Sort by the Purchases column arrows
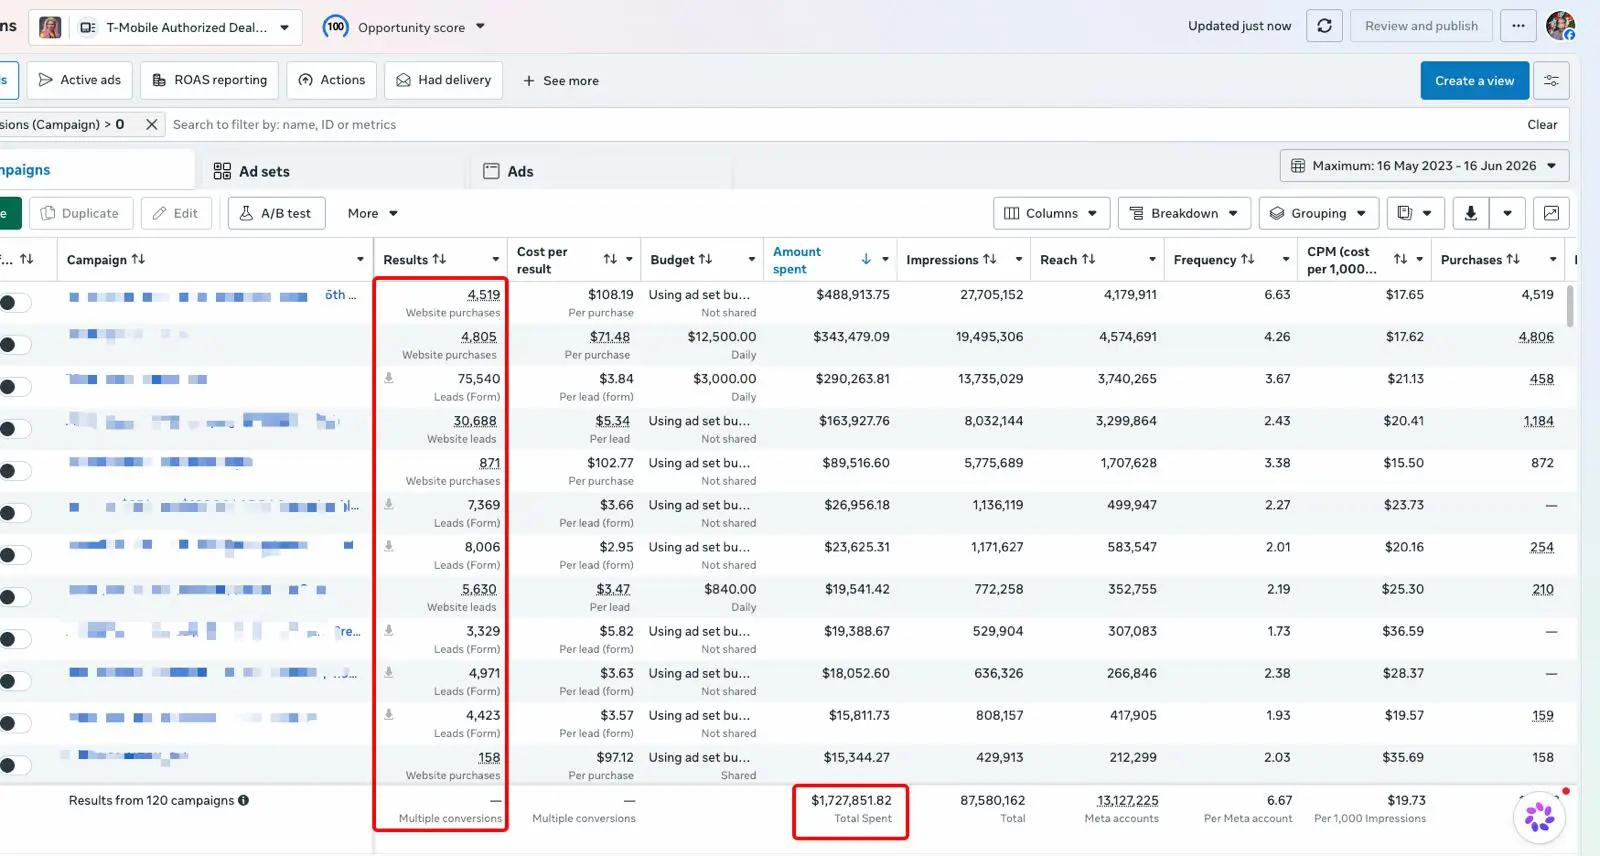 pos(1513,259)
